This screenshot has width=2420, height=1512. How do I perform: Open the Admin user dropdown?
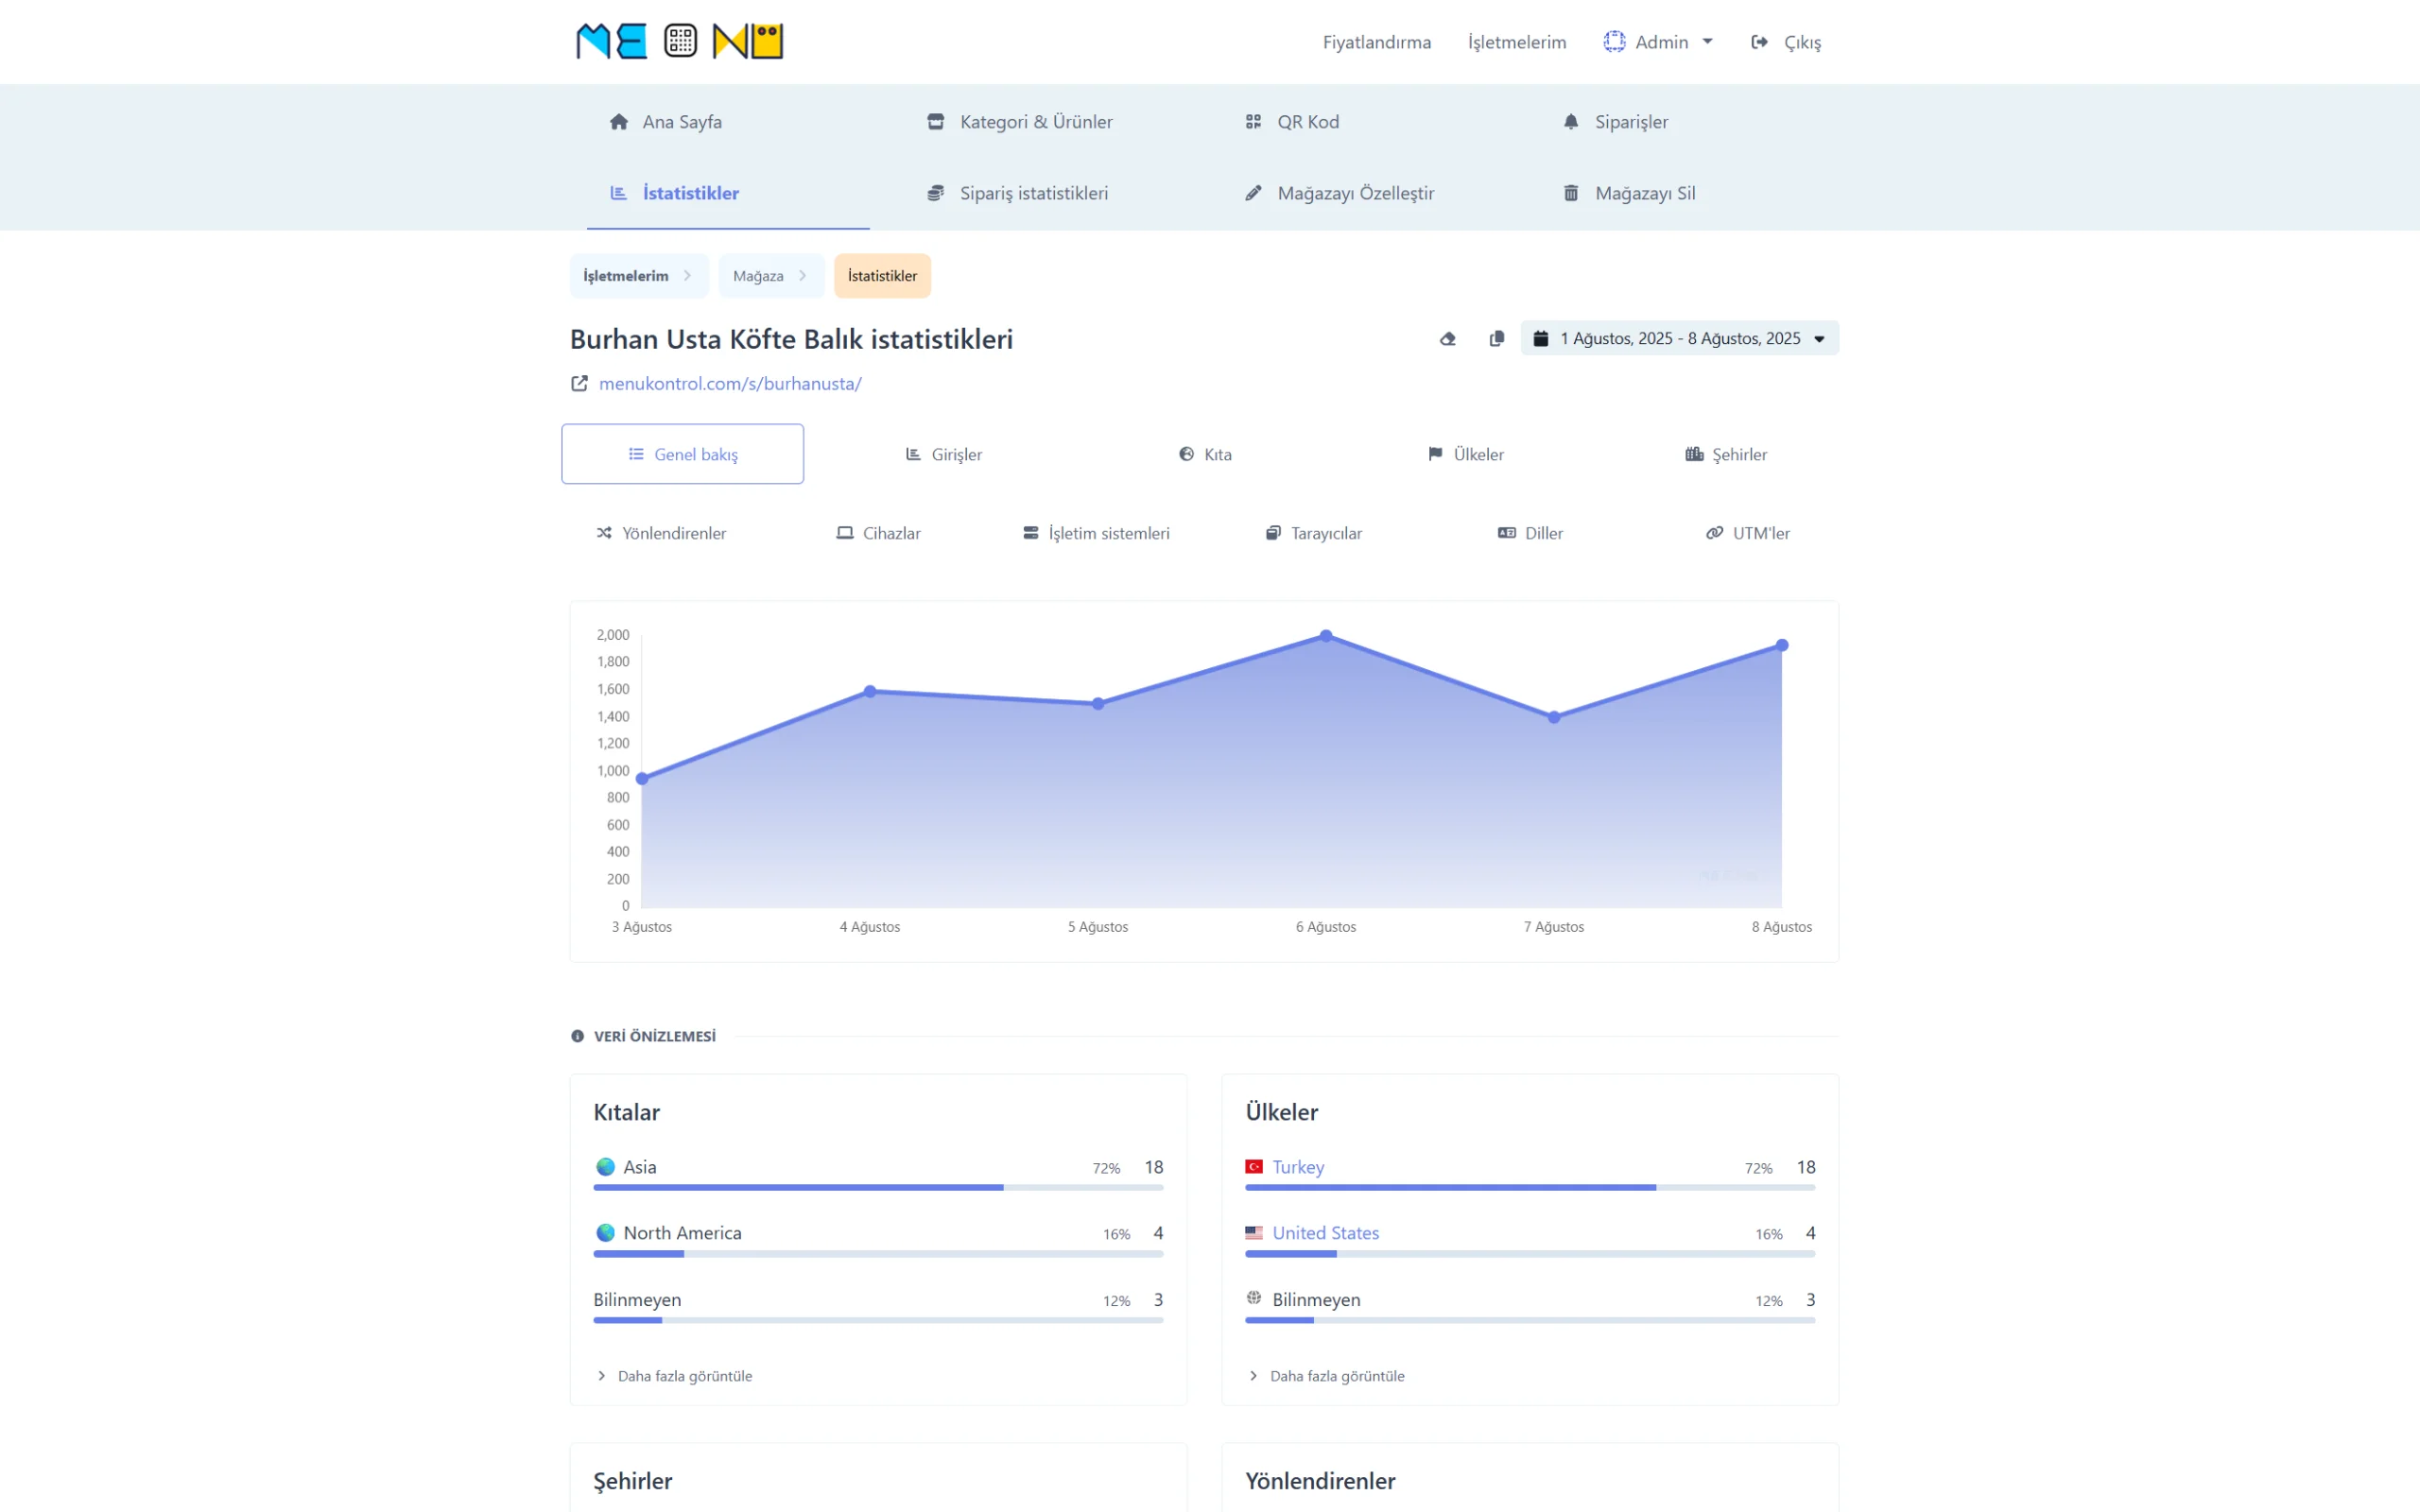(1659, 42)
